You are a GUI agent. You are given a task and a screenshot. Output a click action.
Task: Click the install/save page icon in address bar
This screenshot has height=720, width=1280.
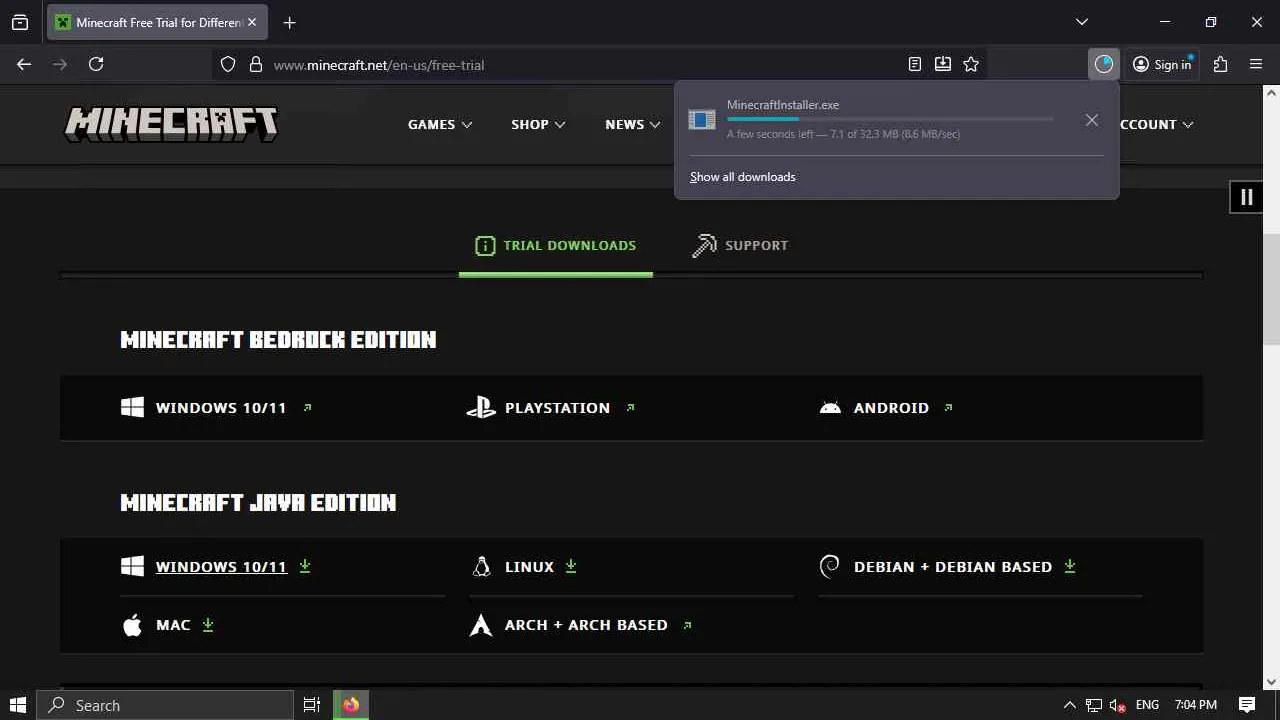pos(943,64)
